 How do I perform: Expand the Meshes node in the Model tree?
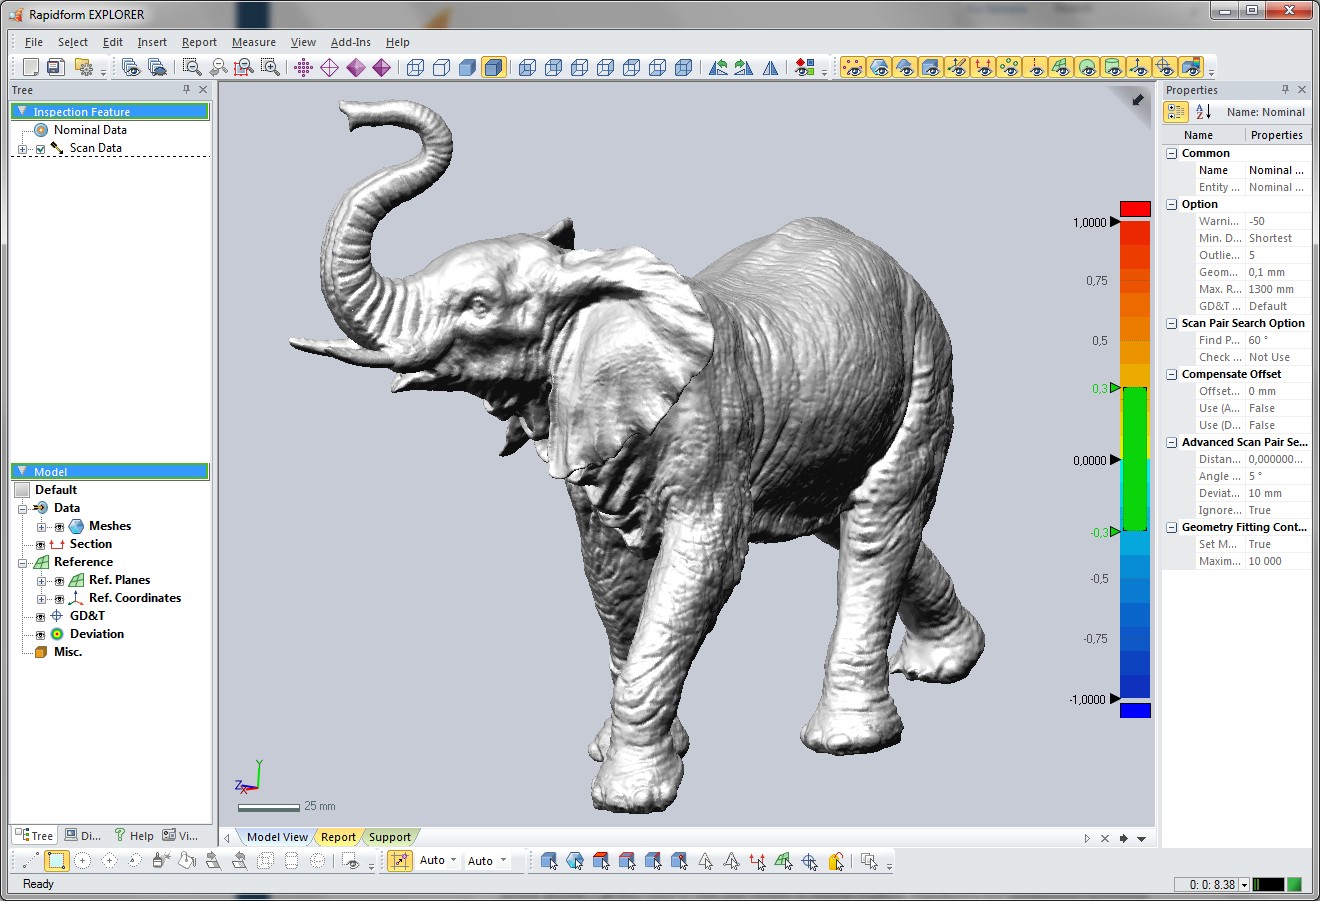(41, 527)
